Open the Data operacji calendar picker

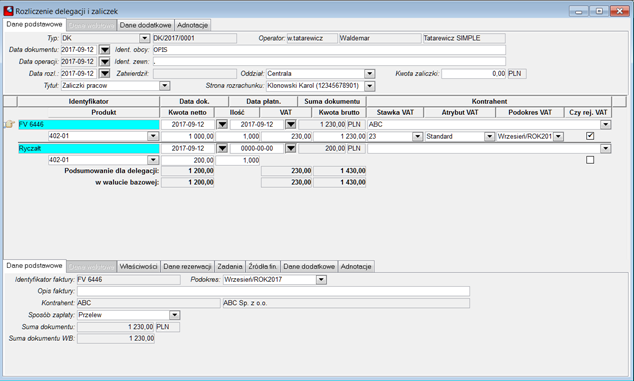click(x=105, y=61)
